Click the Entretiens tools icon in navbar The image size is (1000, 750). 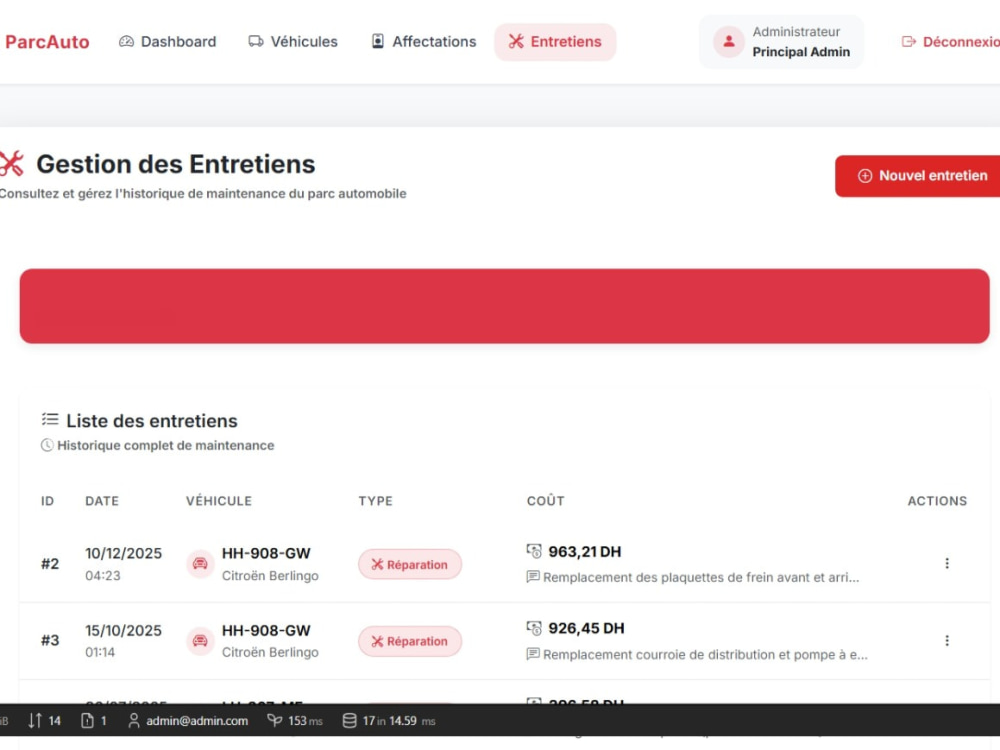(x=516, y=41)
